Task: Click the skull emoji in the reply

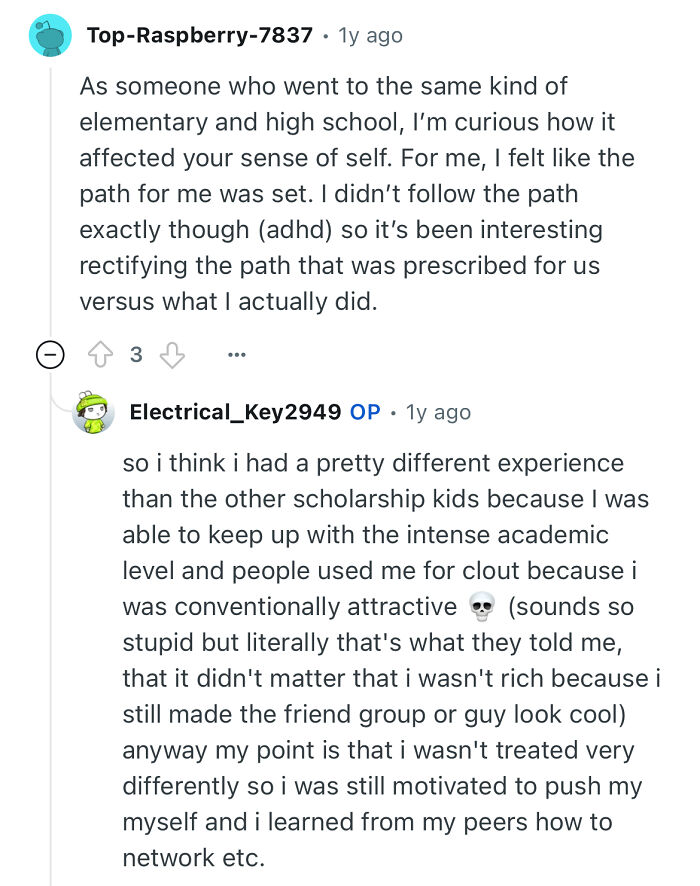Action: tap(482, 607)
